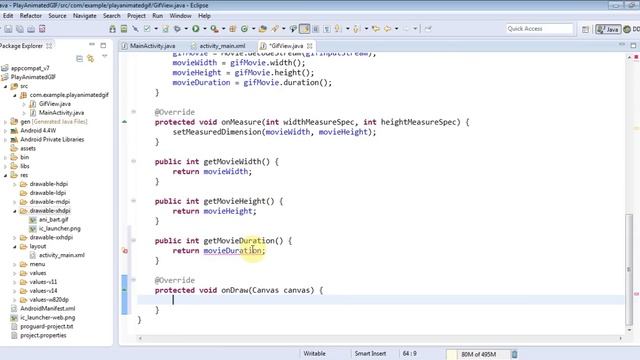The image size is (640, 360).
Task: Click the Forward navigation yellow arrow
Action: pos(406,29)
